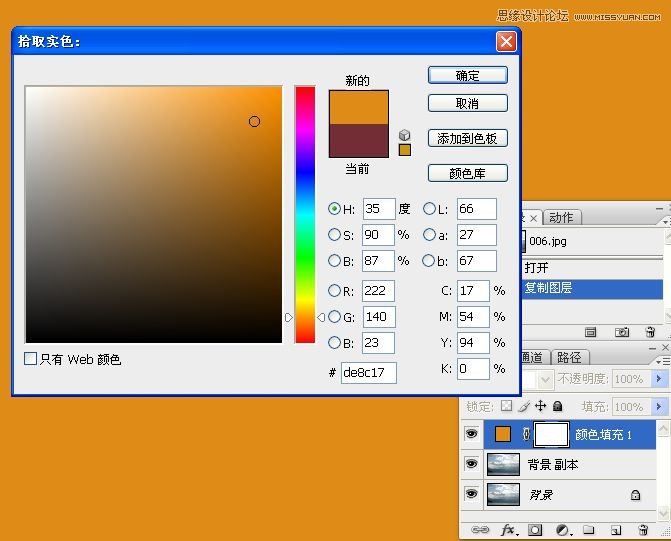The width and height of the screenshot is (671, 541).
Task: Create a new layer icon
Action: [616, 530]
